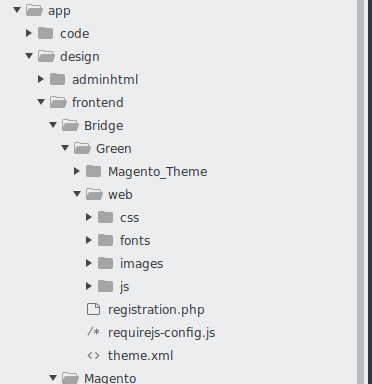Screen dimensions: 372x384
Task: Click the images folder icon
Action: click(x=106, y=263)
